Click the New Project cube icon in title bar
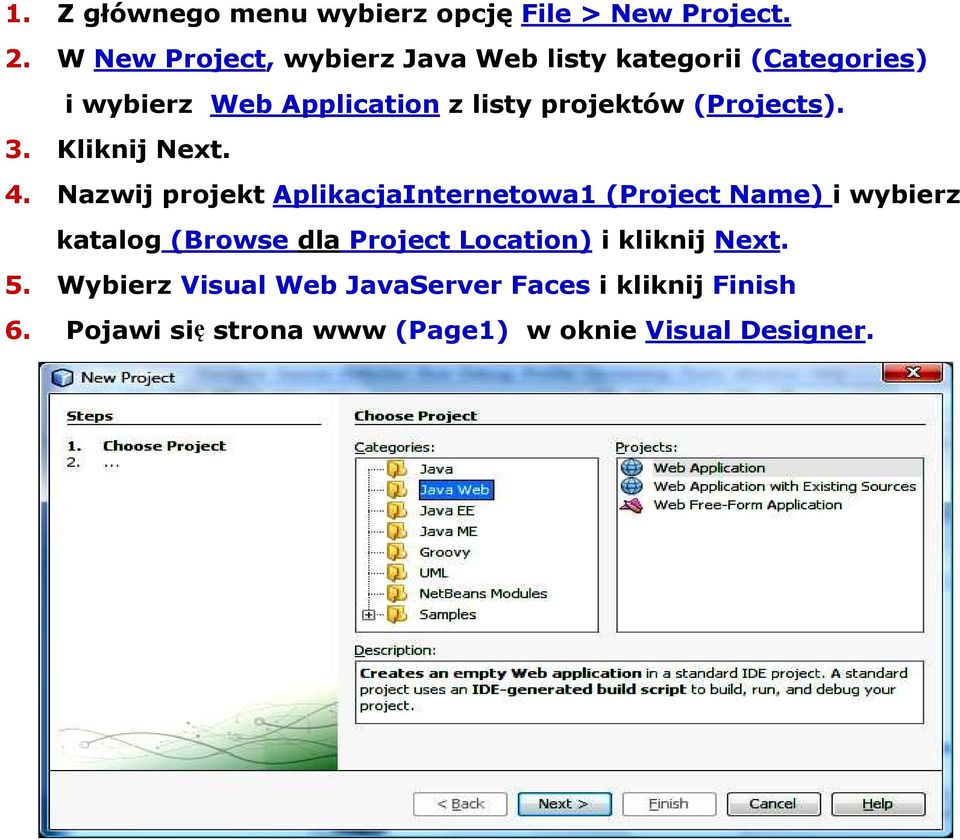The height and width of the screenshot is (840, 960). tap(62, 378)
